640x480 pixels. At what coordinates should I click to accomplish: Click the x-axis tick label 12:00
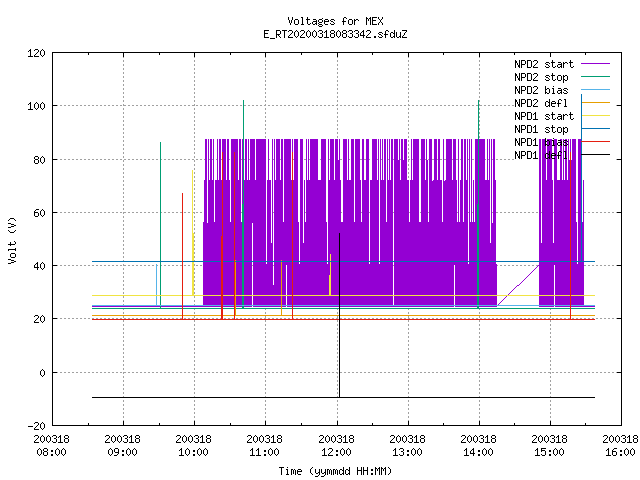pos(336,452)
